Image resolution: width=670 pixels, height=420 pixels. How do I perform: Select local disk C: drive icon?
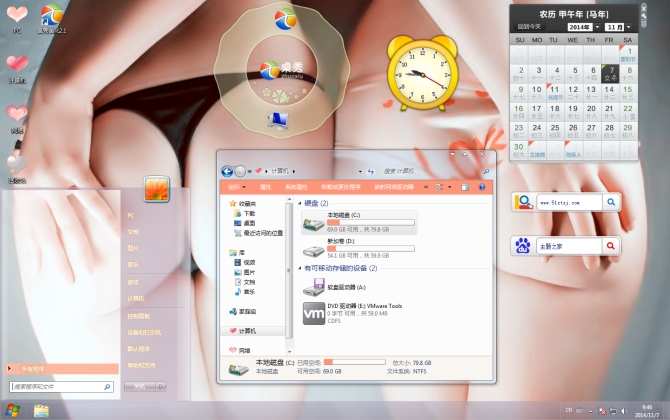coord(313,223)
